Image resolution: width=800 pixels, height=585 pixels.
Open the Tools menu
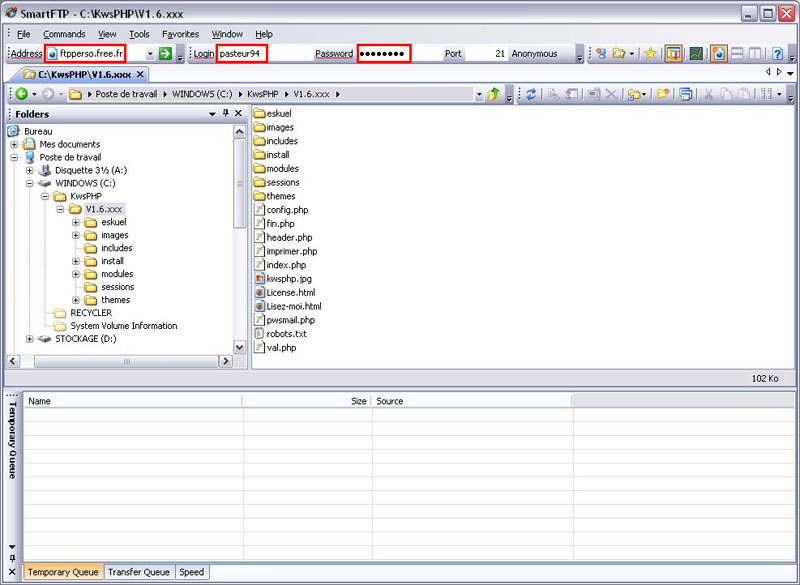point(139,34)
